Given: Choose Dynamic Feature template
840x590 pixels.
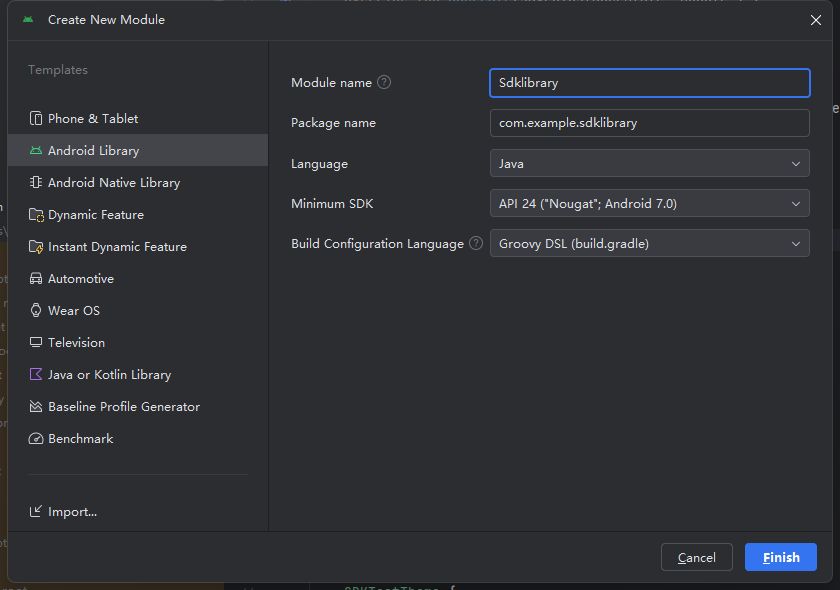Looking at the screenshot, I should tap(138, 215).
